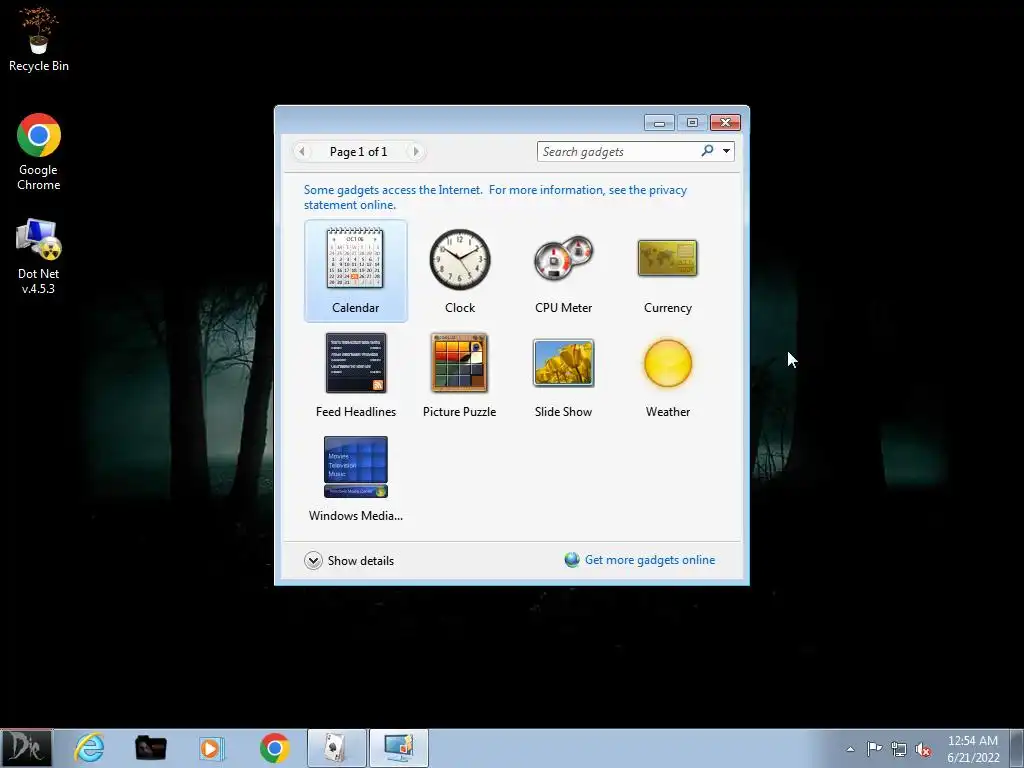Select the Slide Show gadget
This screenshot has height=768, width=1024.
pyautogui.click(x=563, y=363)
